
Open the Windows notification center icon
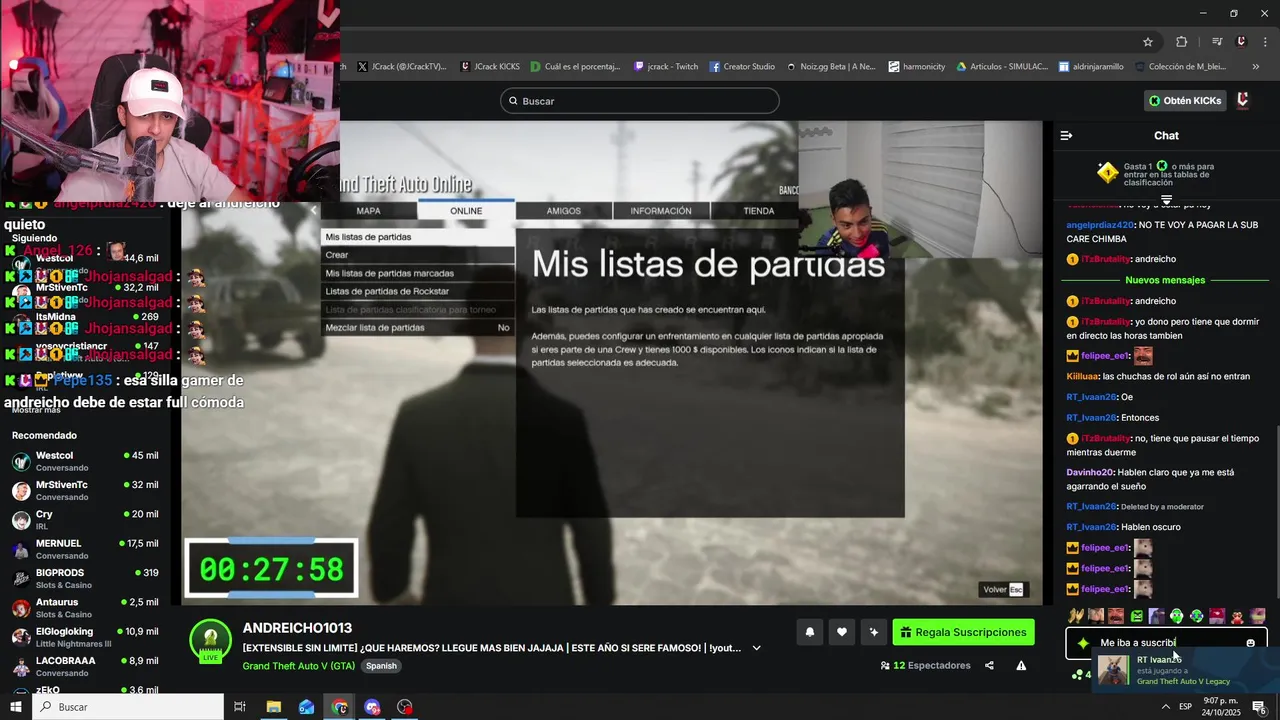tap(1259, 707)
